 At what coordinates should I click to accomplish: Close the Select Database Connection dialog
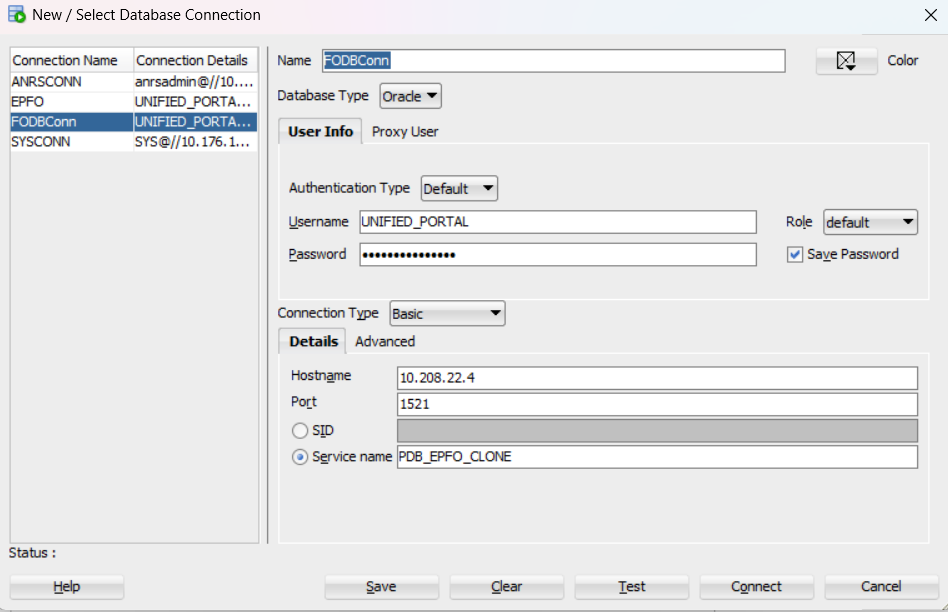930,15
